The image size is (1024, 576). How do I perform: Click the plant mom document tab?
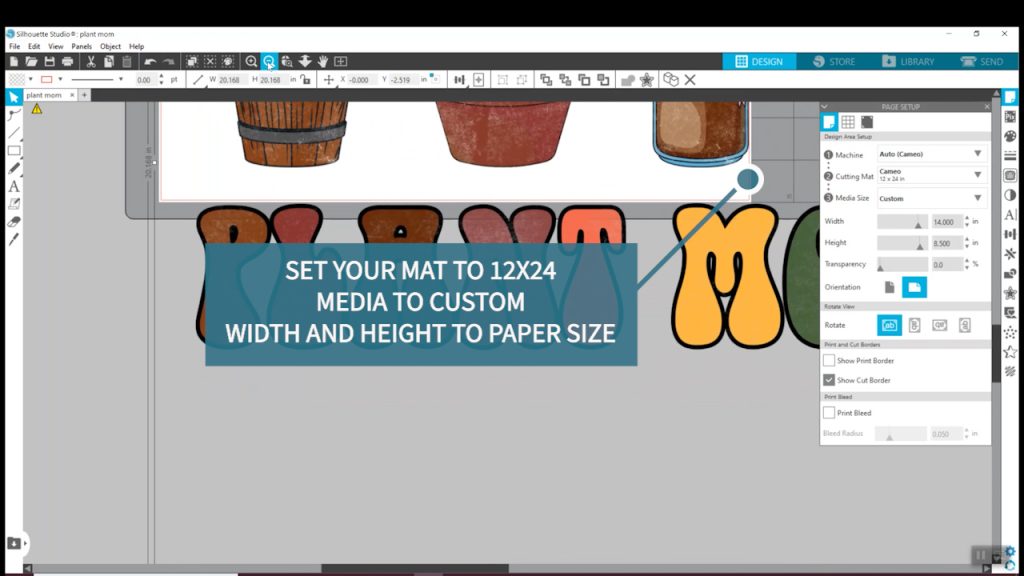[43, 96]
